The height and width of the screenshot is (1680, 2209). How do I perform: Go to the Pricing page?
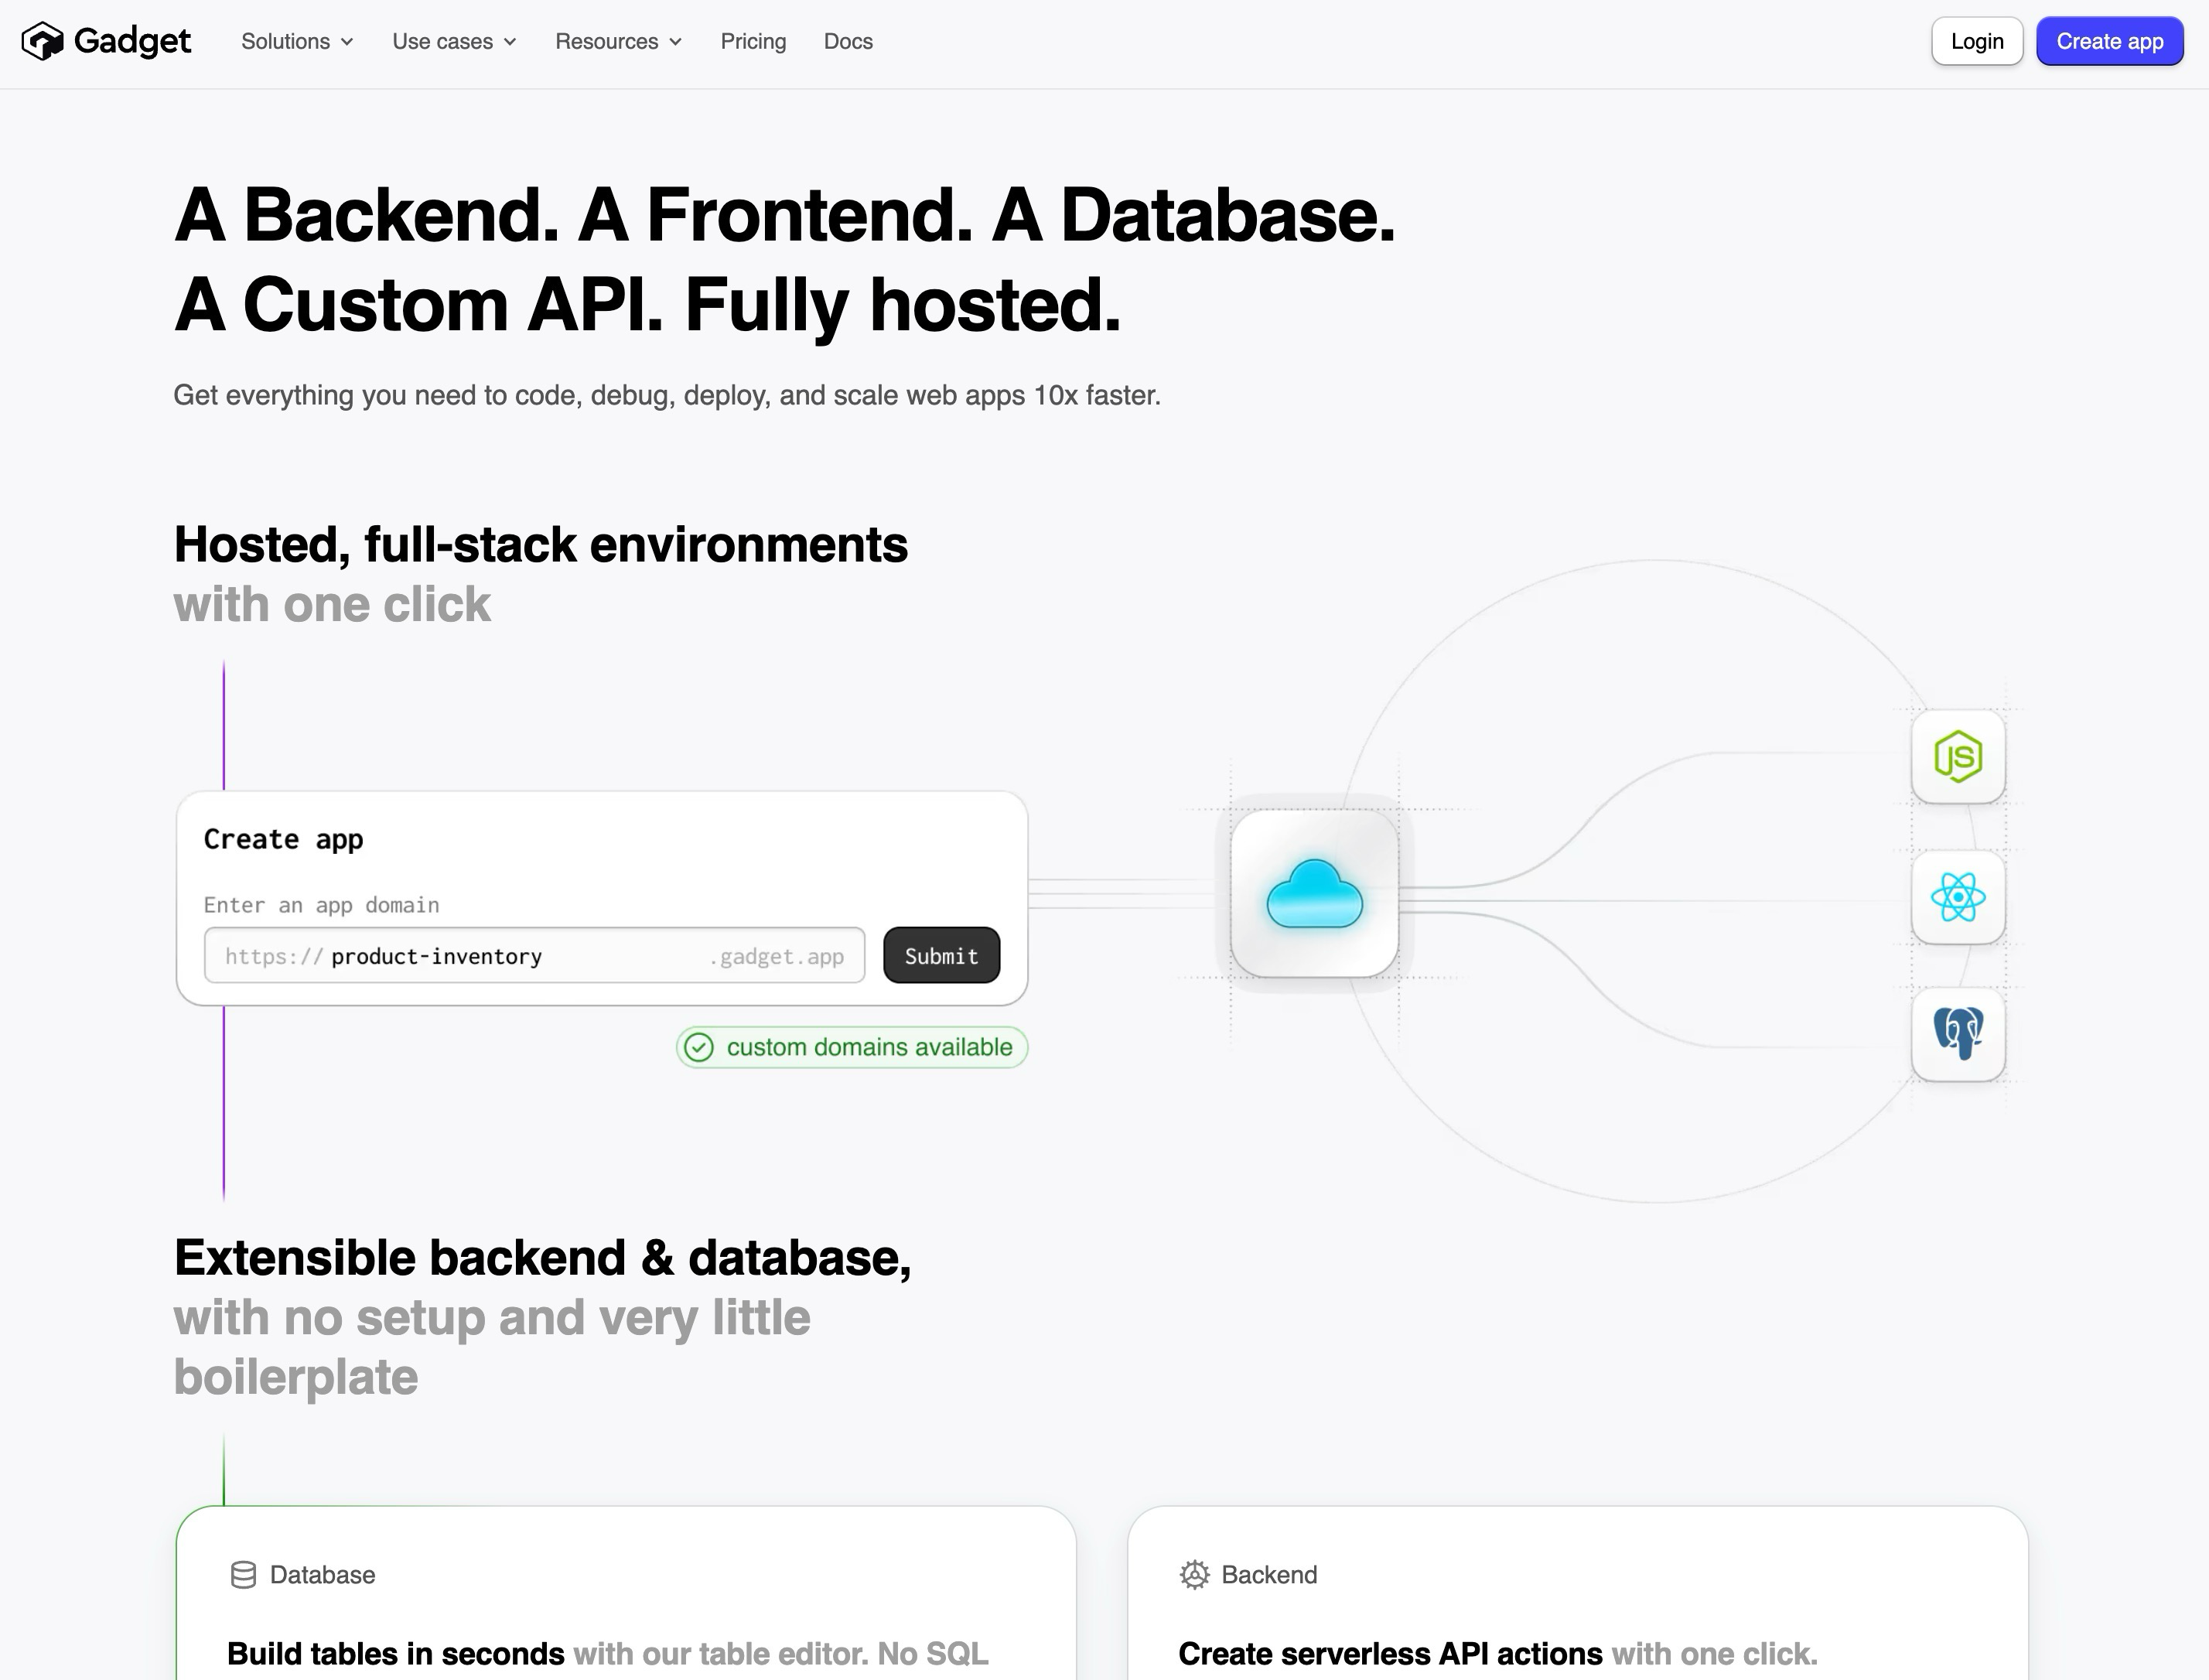click(x=753, y=42)
